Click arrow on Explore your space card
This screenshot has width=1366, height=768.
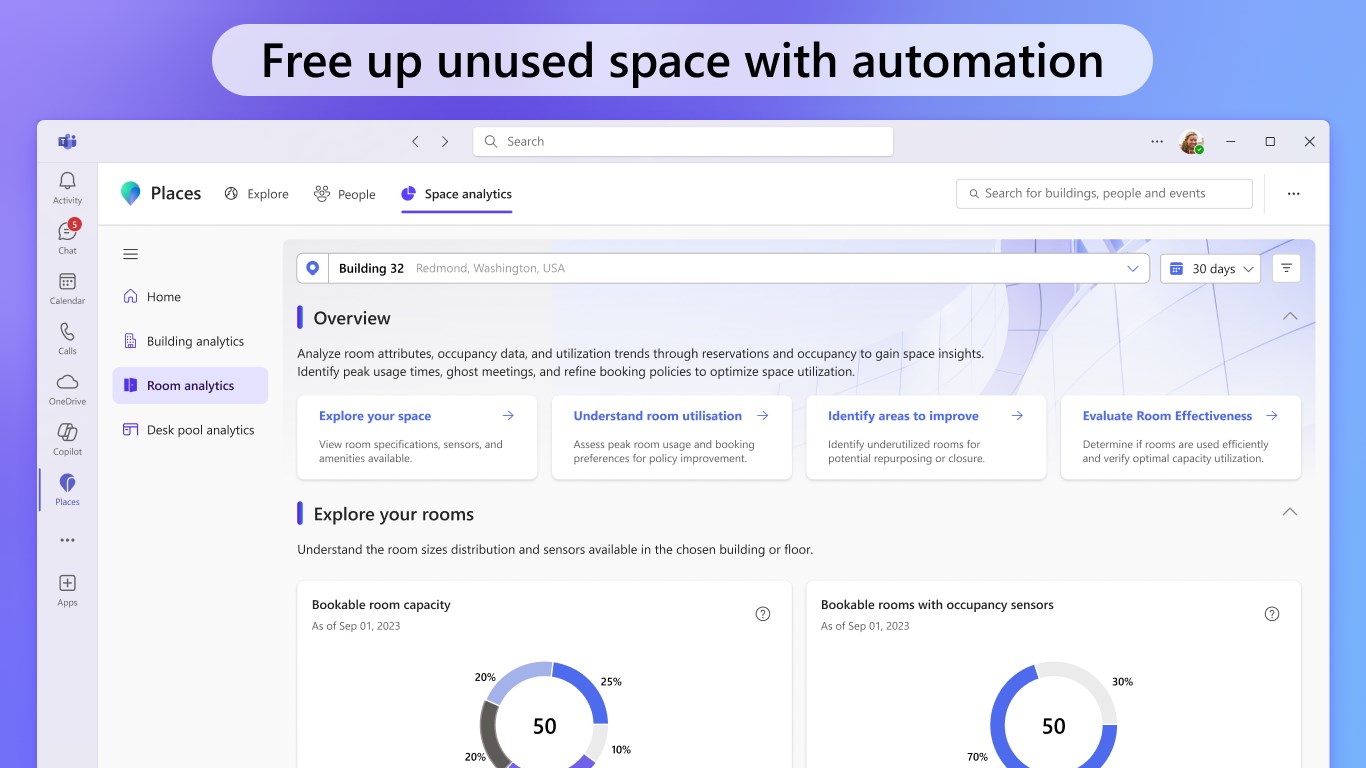(x=508, y=416)
